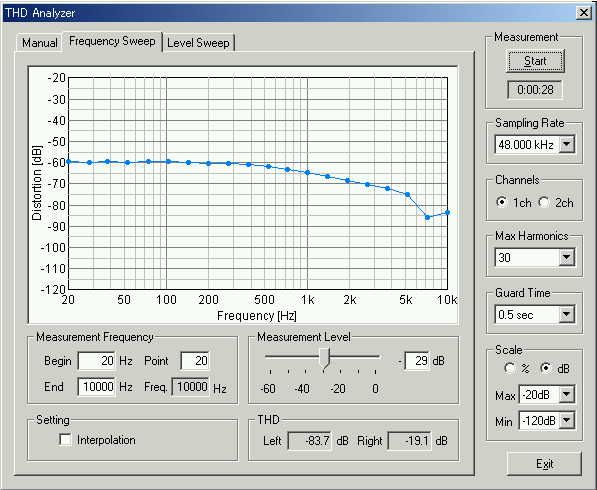Choose the dB scale radio button
The height and width of the screenshot is (490, 597).
coord(546,368)
